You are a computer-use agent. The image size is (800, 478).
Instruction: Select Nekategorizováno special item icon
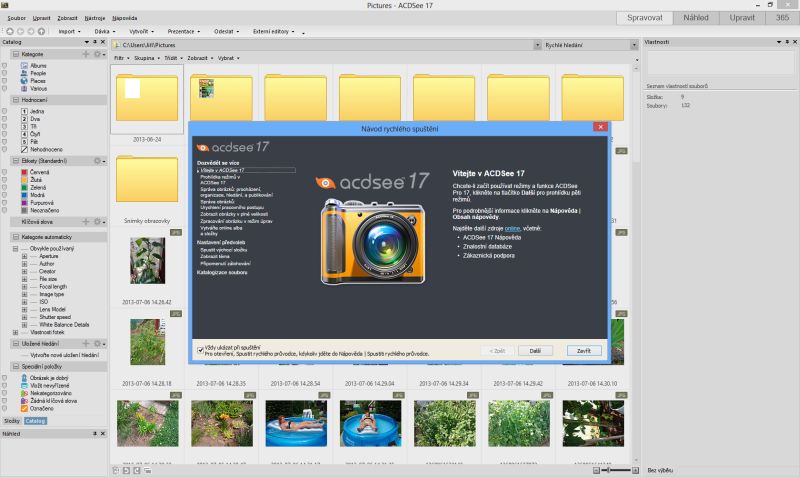pos(24,393)
